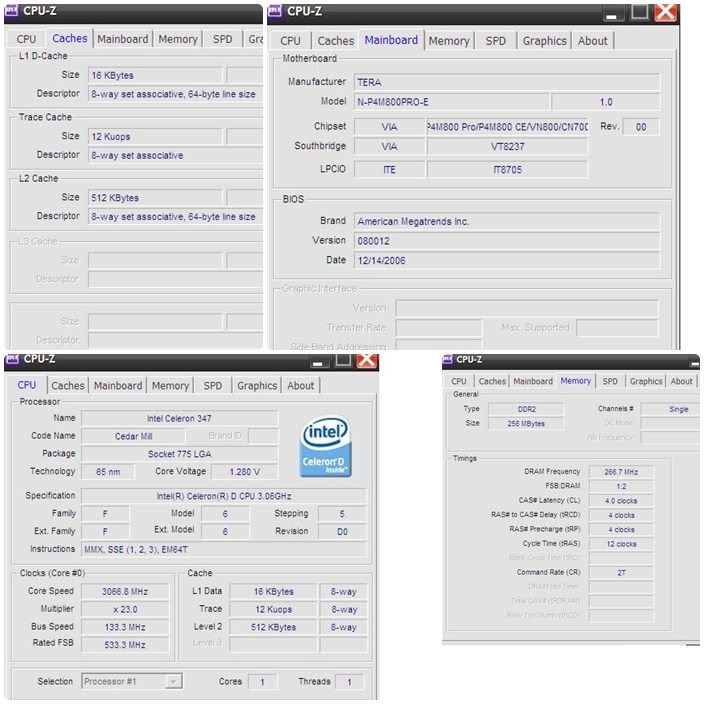Screen dimensions: 704x704
Task: Open SPD tab in Memory window
Action: tap(610, 381)
